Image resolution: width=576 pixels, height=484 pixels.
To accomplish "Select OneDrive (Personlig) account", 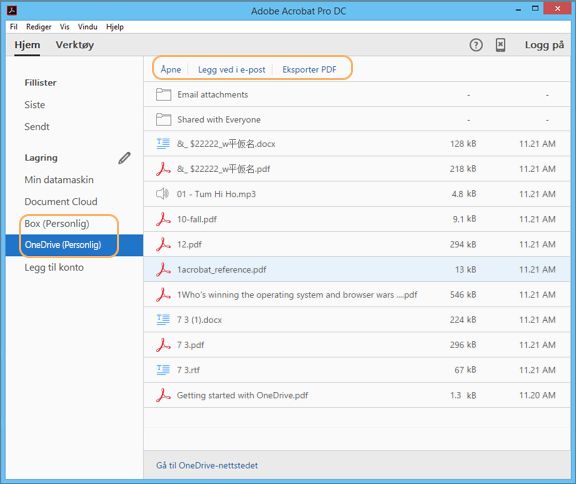I will tap(63, 245).
